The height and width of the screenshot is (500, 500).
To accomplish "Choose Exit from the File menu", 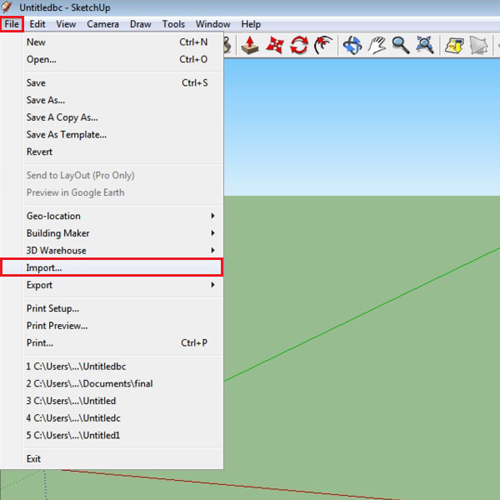I will click(x=112, y=459).
